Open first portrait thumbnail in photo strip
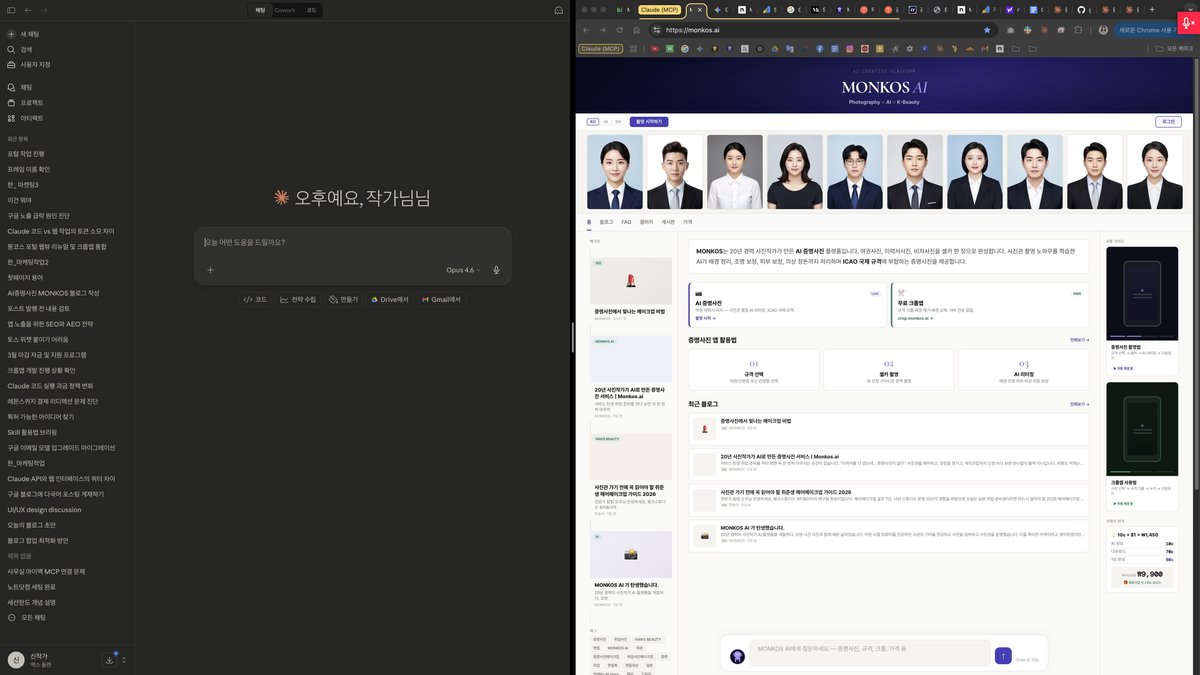Image resolution: width=1200 pixels, height=675 pixels. click(x=615, y=172)
